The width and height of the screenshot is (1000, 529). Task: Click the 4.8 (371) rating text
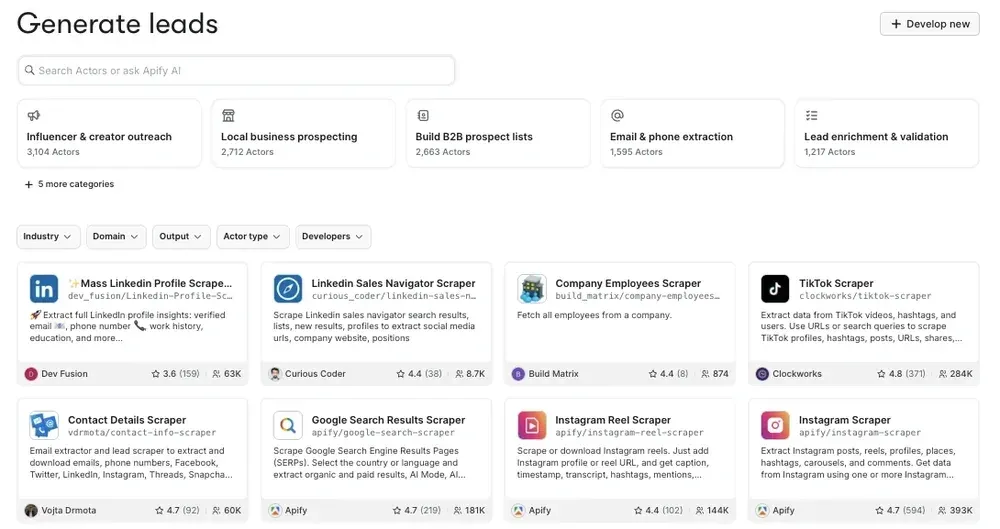[x=907, y=374]
